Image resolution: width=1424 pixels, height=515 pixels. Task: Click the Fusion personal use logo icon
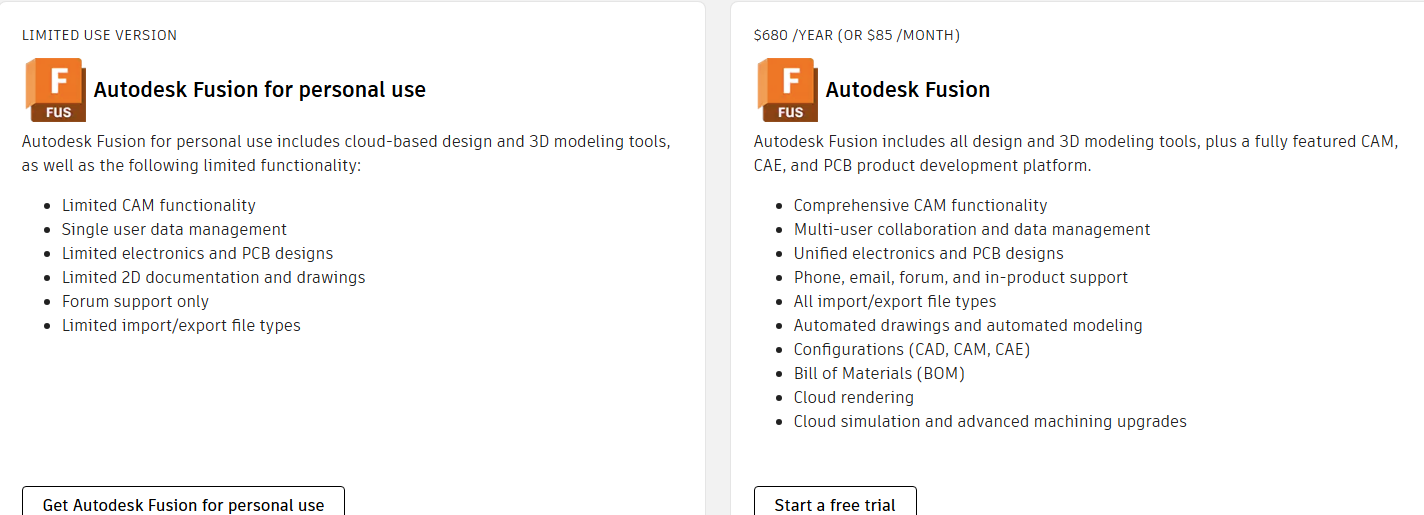pos(55,90)
